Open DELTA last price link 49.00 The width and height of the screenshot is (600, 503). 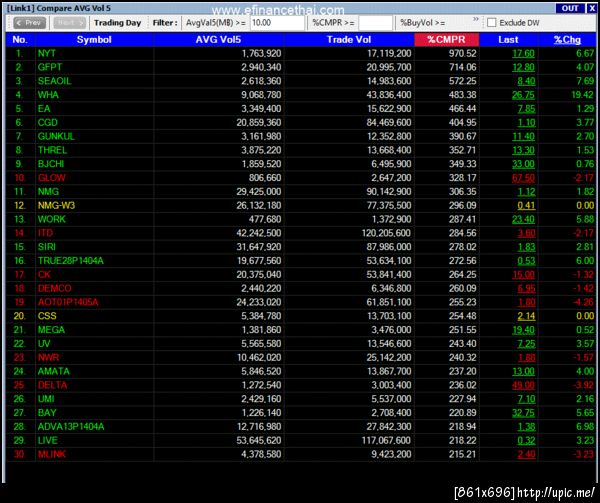pyautogui.click(x=523, y=385)
